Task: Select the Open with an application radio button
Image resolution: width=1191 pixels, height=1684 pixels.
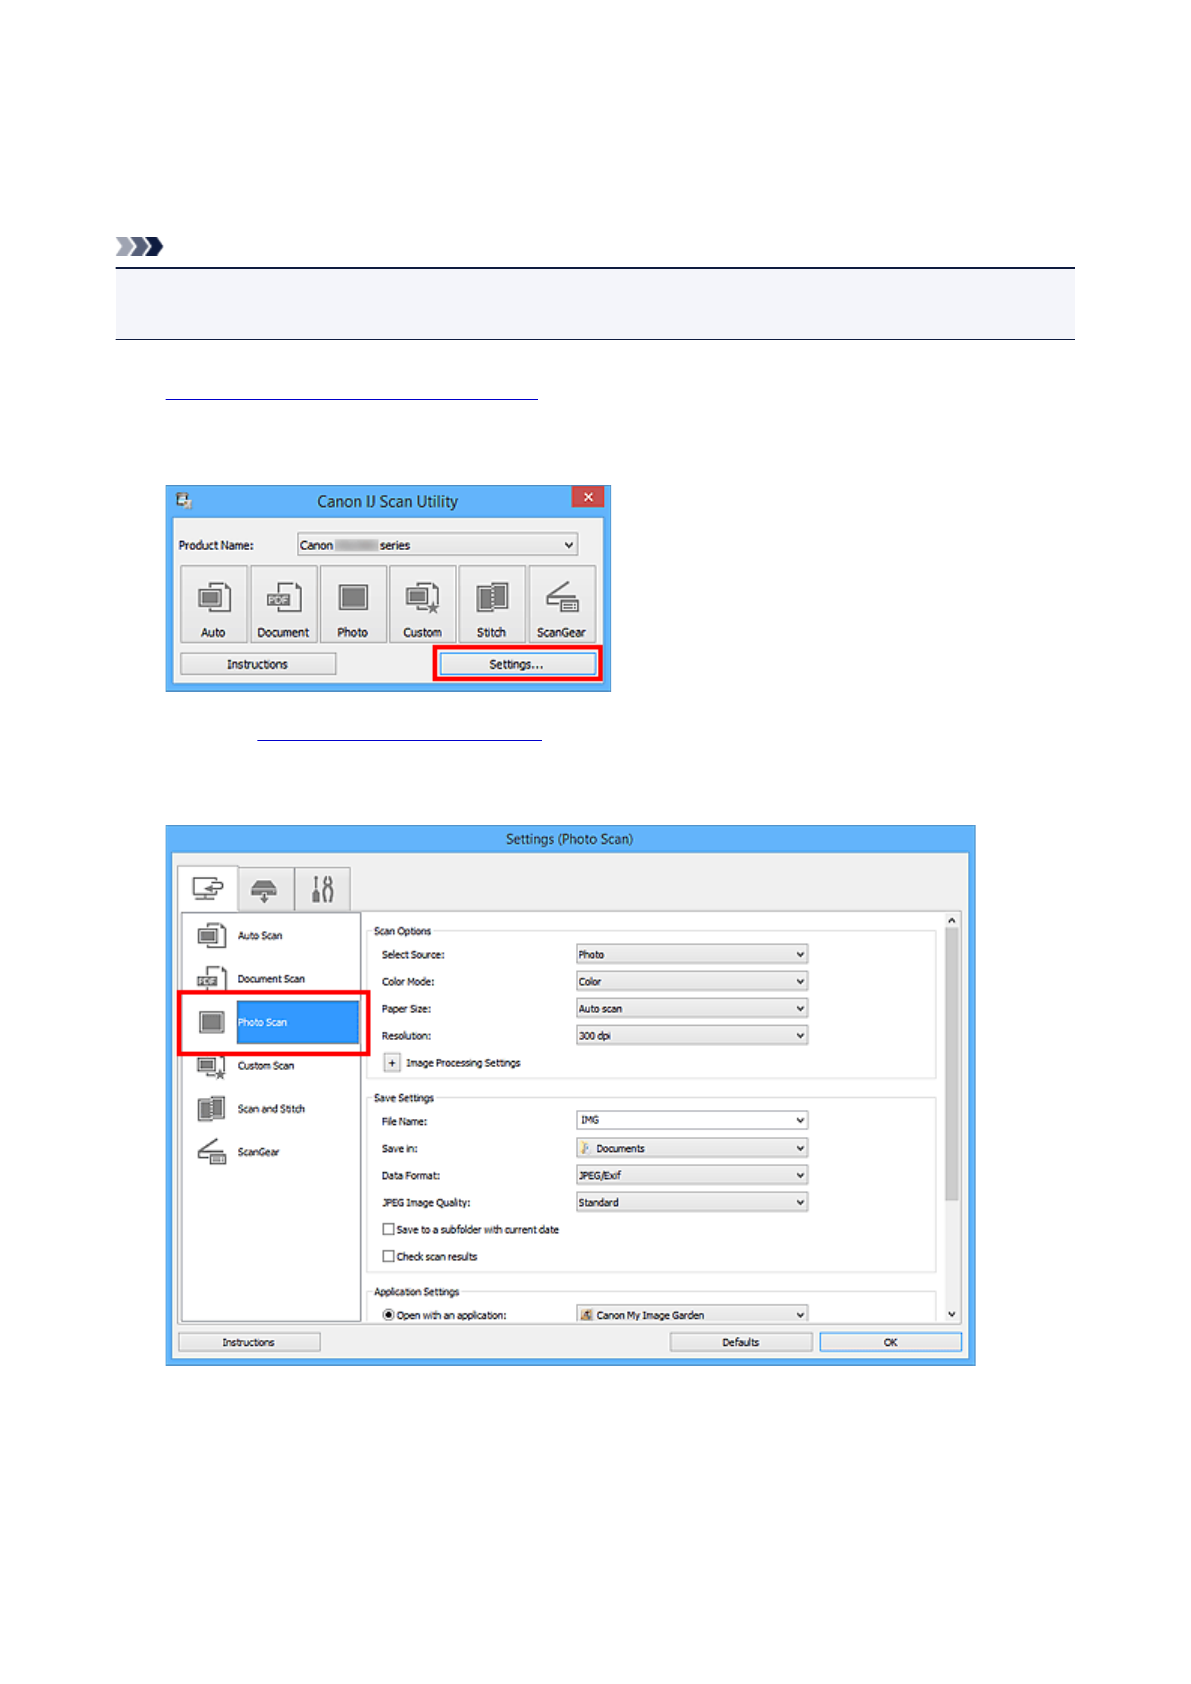Action: [389, 1315]
